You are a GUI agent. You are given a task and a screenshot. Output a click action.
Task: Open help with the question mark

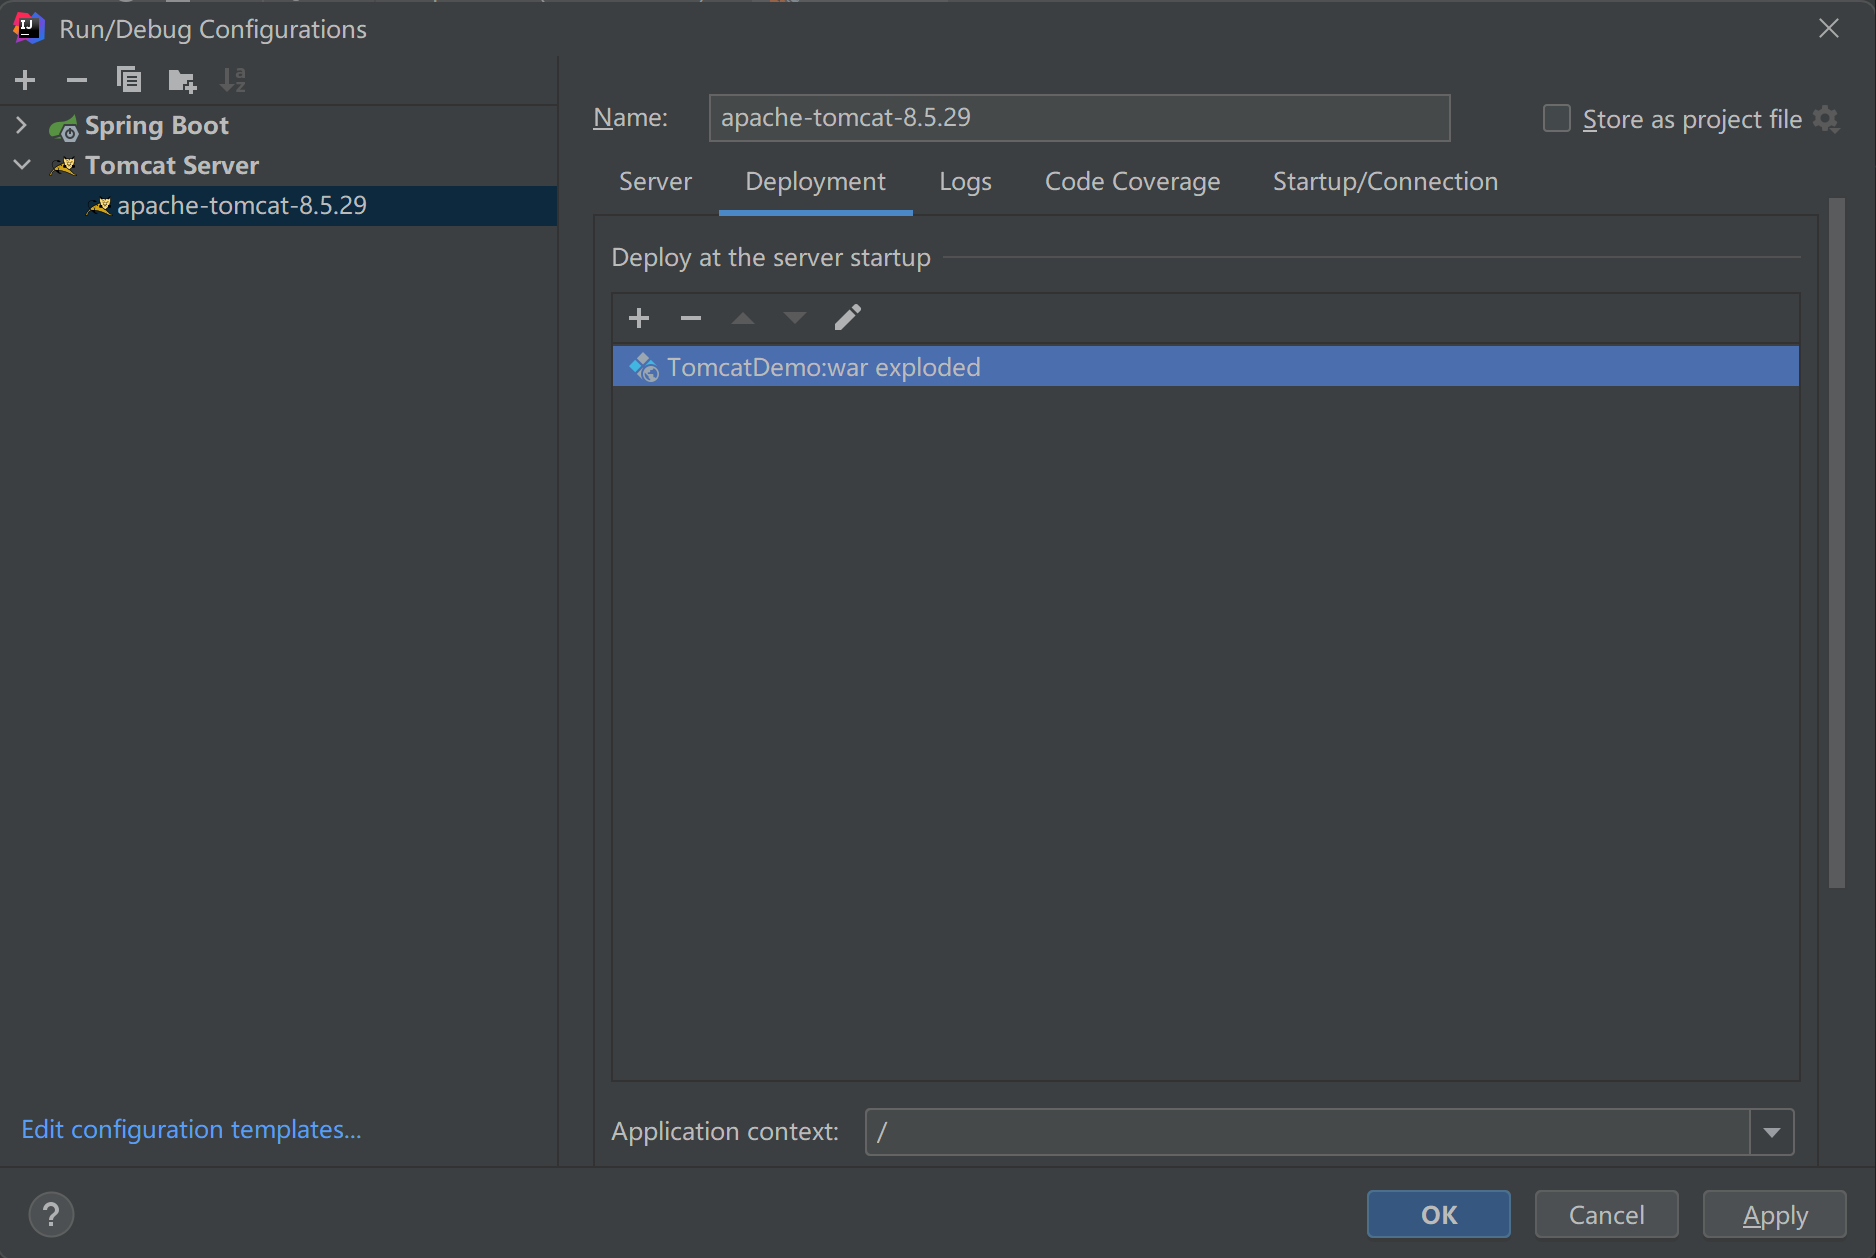[x=51, y=1215]
